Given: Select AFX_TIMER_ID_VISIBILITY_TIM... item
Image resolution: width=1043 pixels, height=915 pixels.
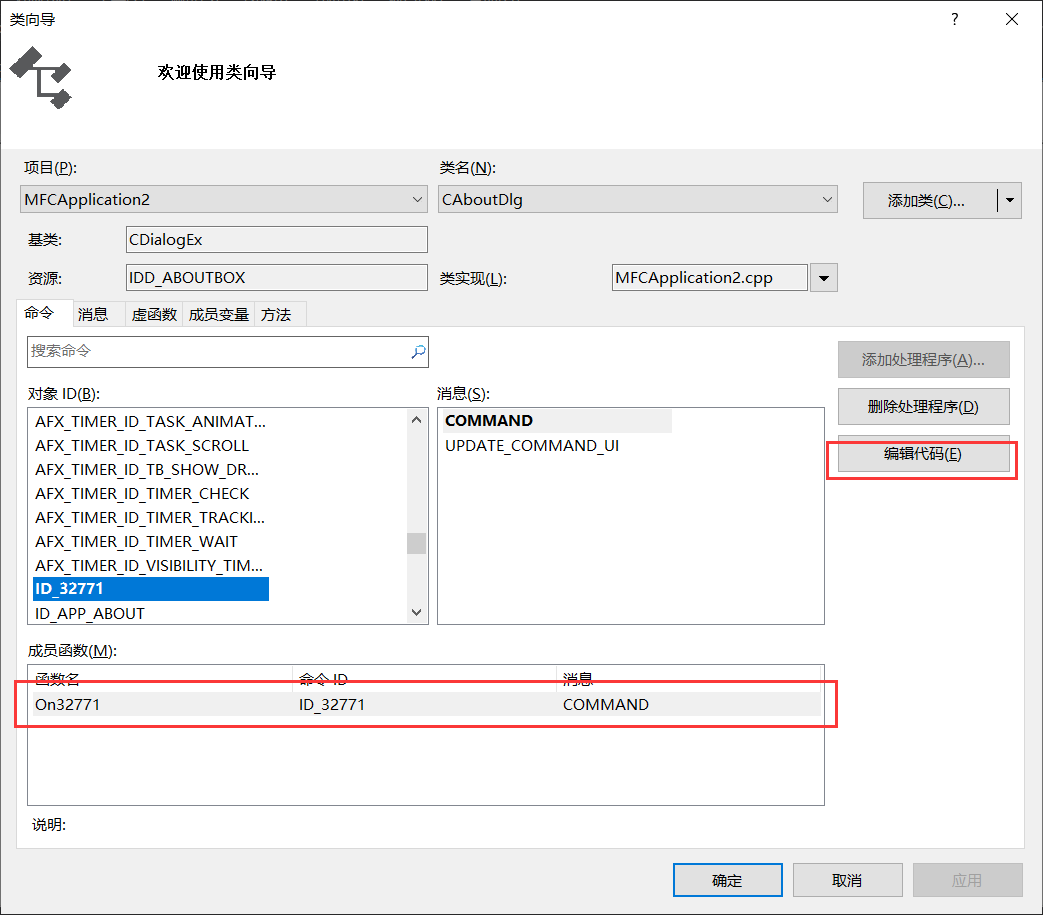Looking at the screenshot, I should click(x=149, y=565).
